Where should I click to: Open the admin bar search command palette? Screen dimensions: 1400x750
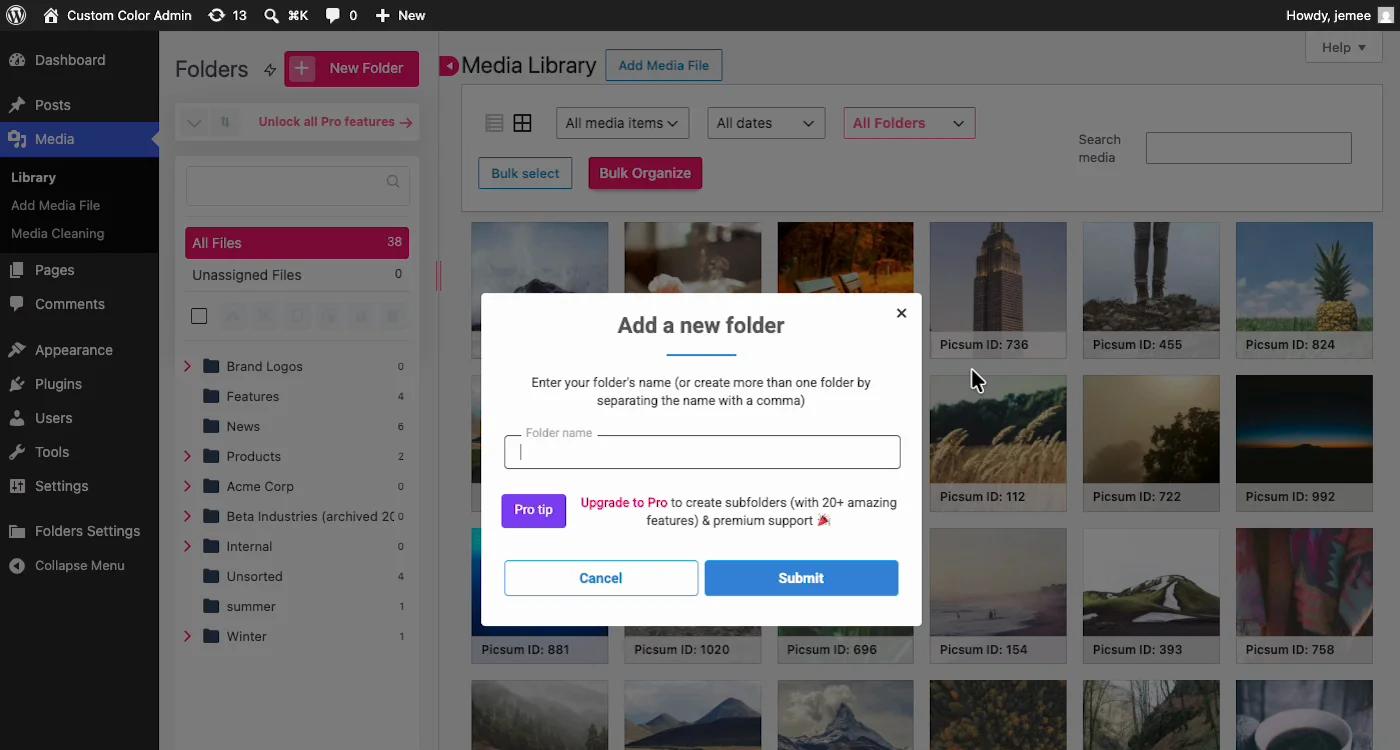tap(286, 15)
